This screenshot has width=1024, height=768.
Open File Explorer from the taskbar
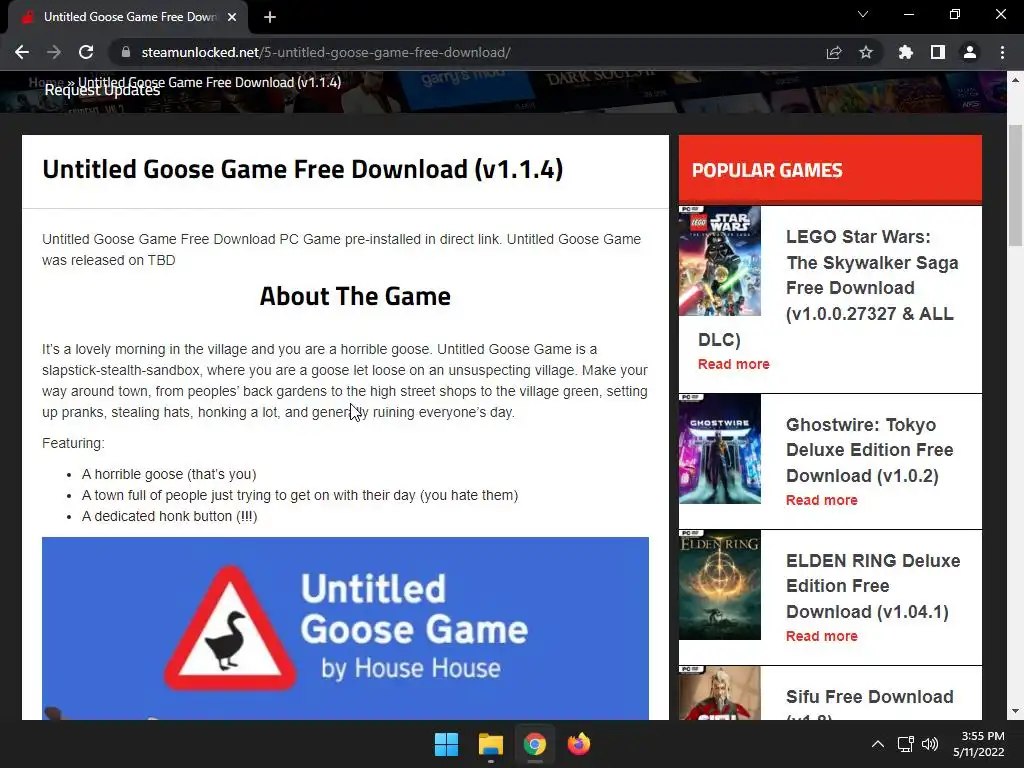pyautogui.click(x=490, y=744)
